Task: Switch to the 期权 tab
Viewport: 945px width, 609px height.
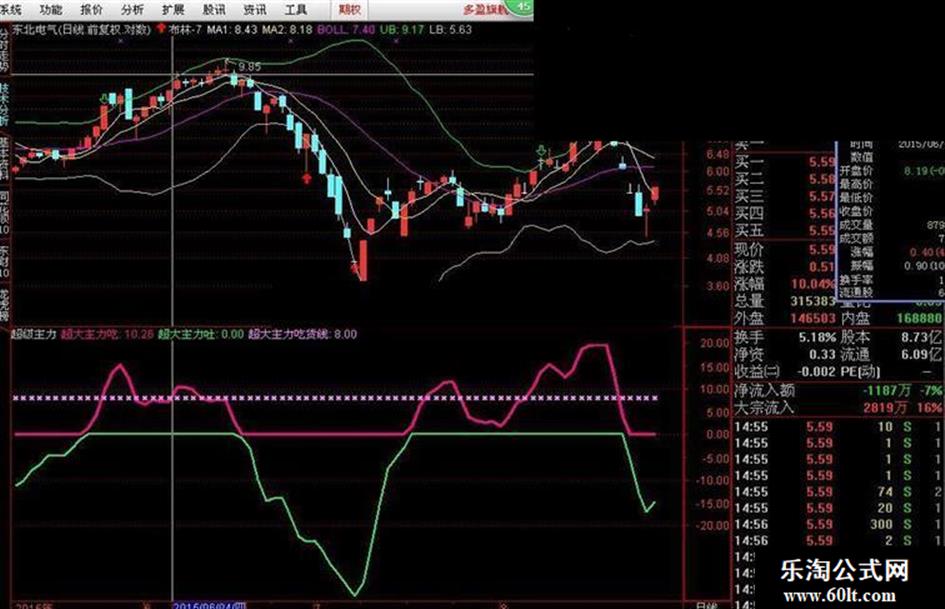Action: click(x=350, y=10)
